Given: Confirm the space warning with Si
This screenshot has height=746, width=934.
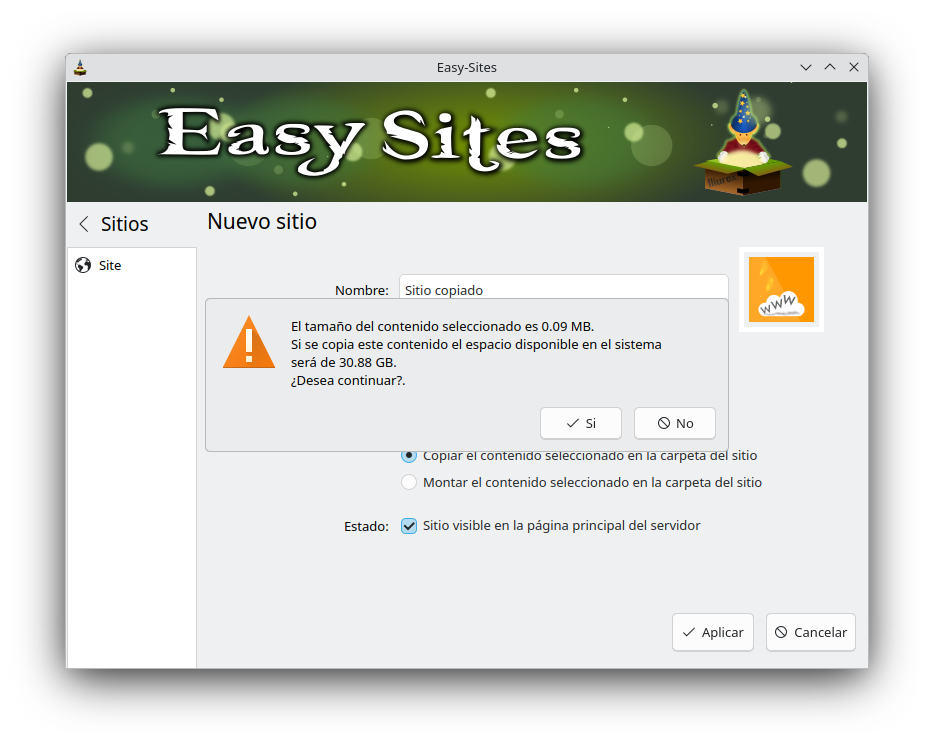Looking at the screenshot, I should tap(580, 423).
